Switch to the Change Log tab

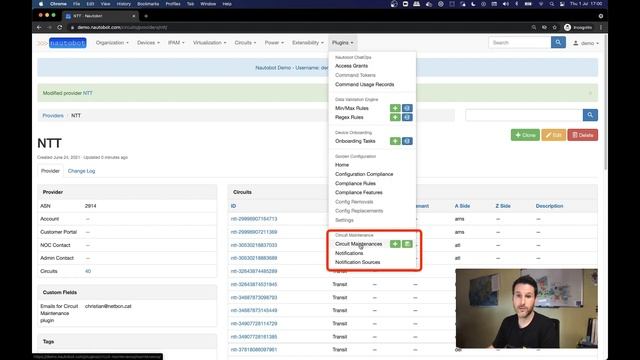click(81, 171)
